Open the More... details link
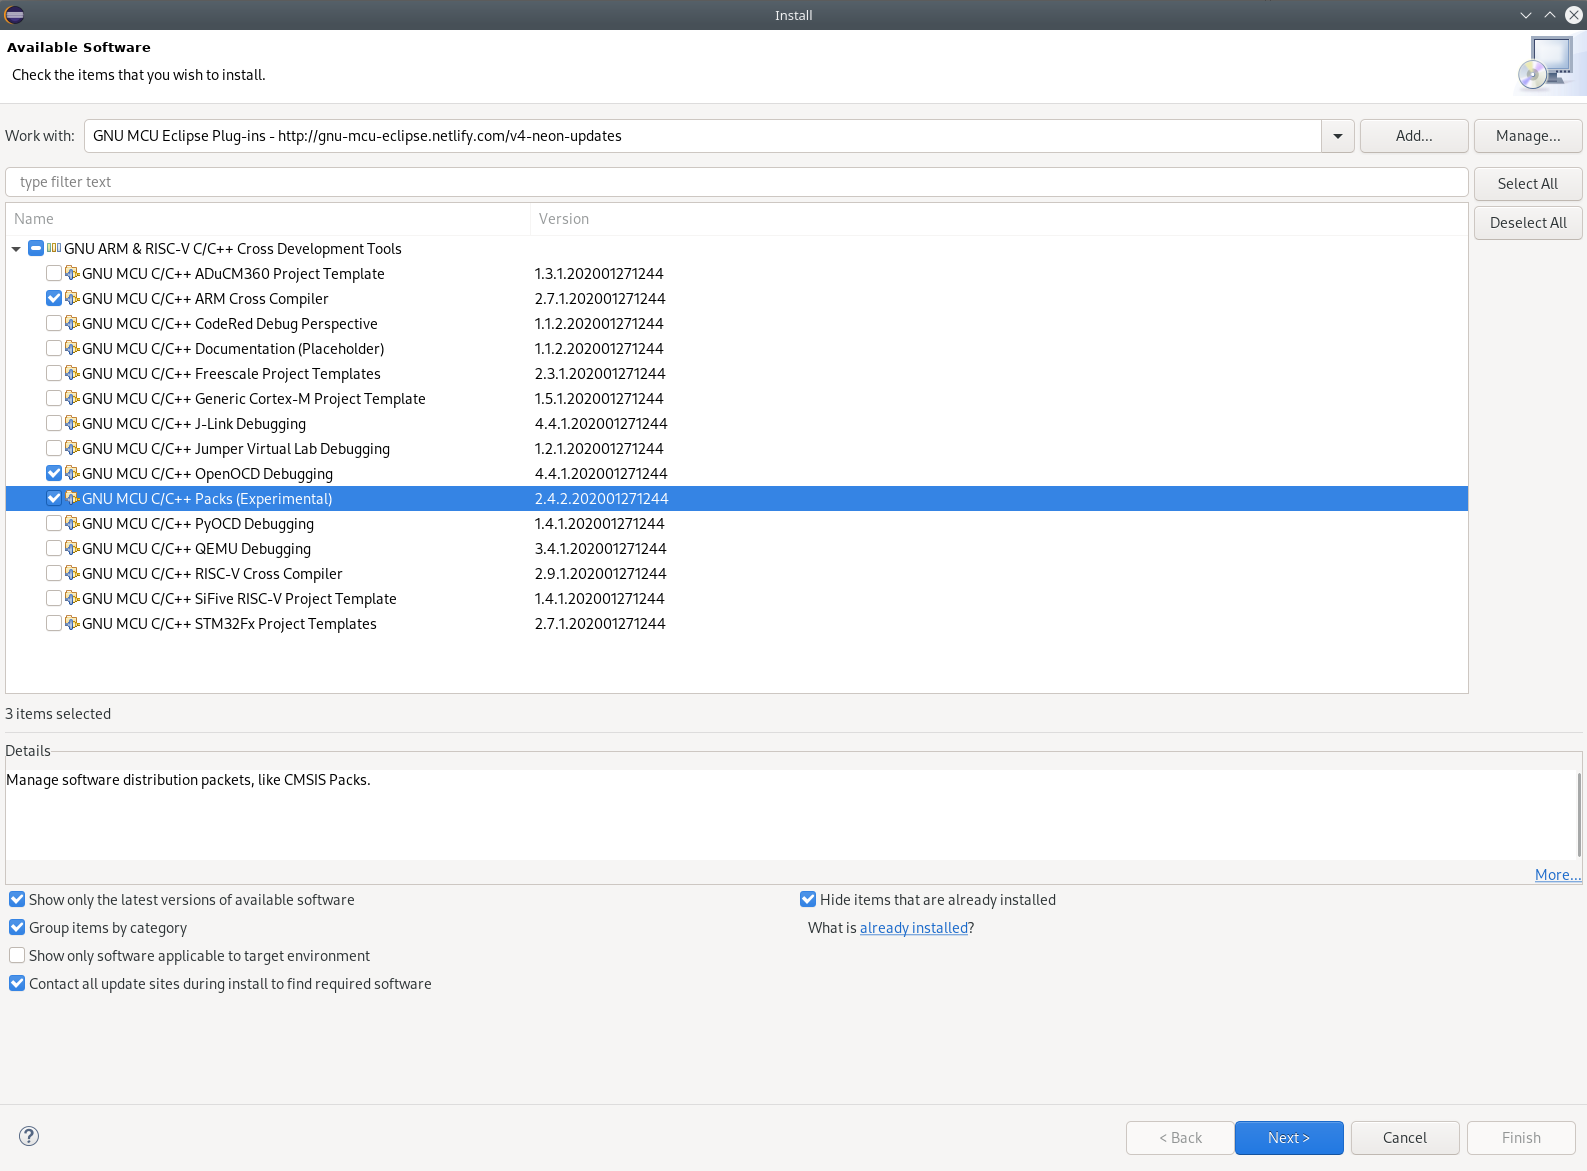The width and height of the screenshot is (1587, 1171). tap(1557, 875)
